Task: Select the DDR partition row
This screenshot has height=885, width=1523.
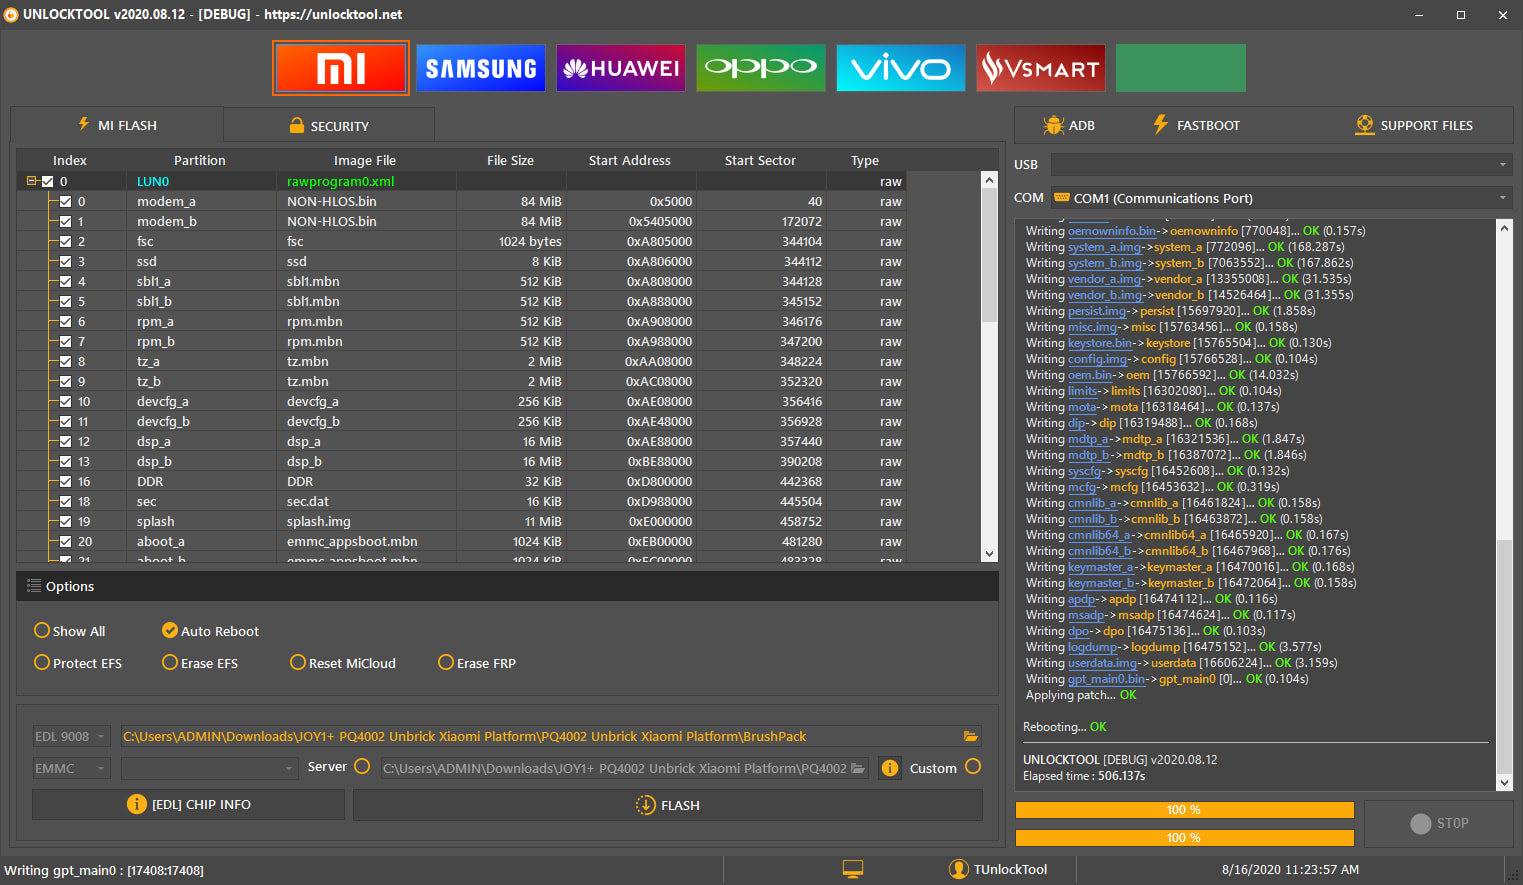Action: click(x=462, y=481)
